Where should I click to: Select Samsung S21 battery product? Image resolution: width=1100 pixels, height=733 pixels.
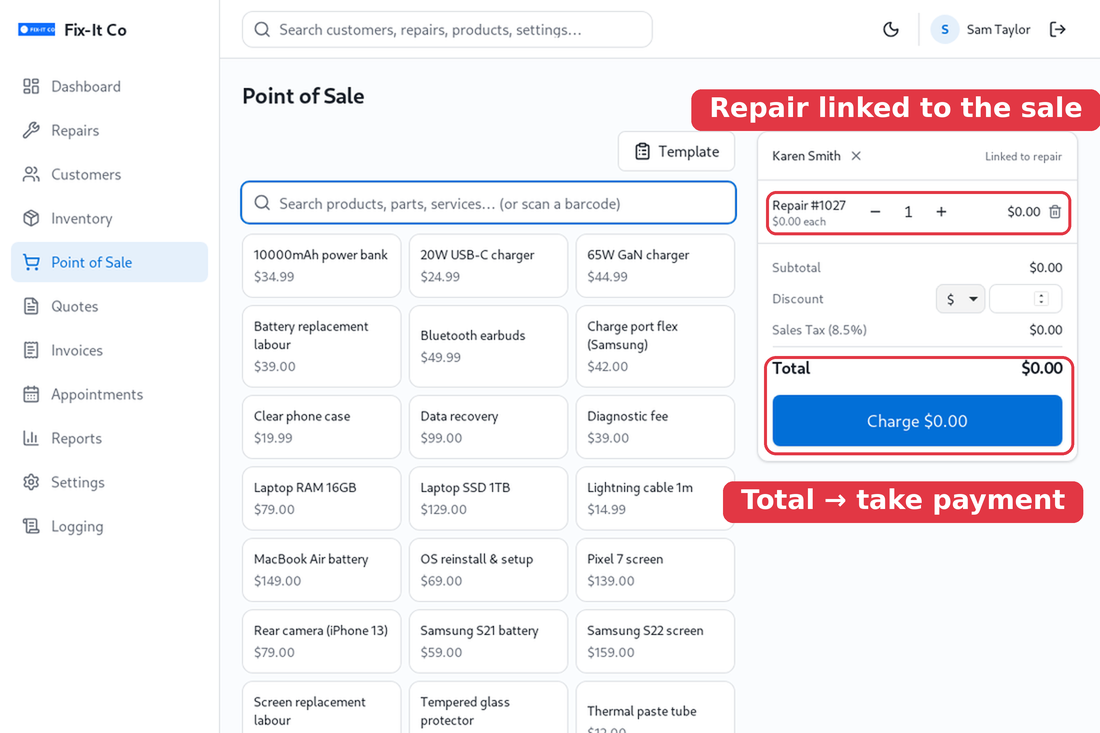[488, 642]
